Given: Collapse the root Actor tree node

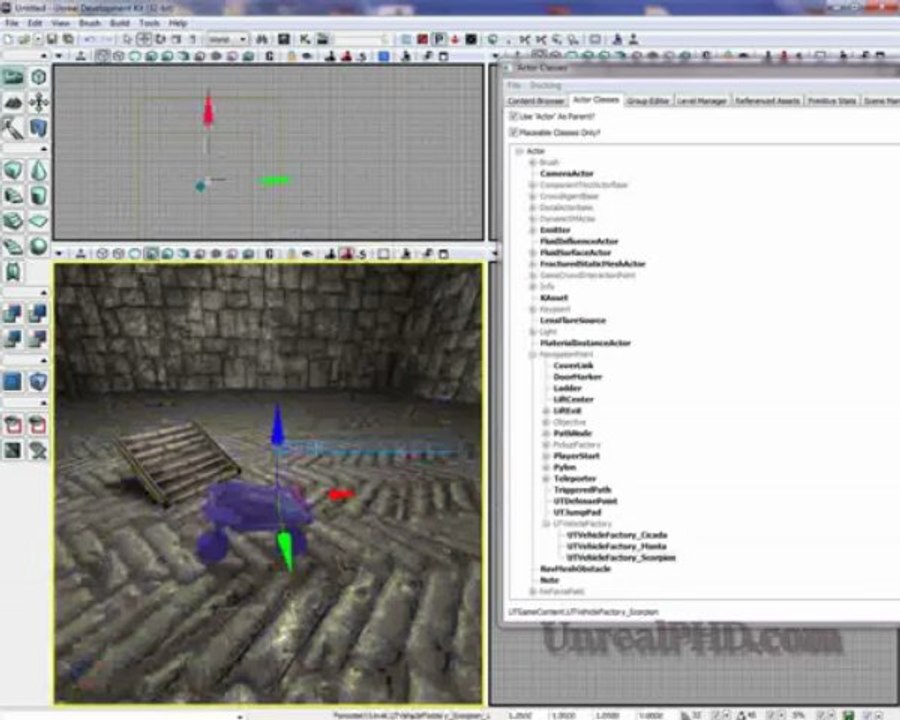Looking at the screenshot, I should click(x=519, y=151).
